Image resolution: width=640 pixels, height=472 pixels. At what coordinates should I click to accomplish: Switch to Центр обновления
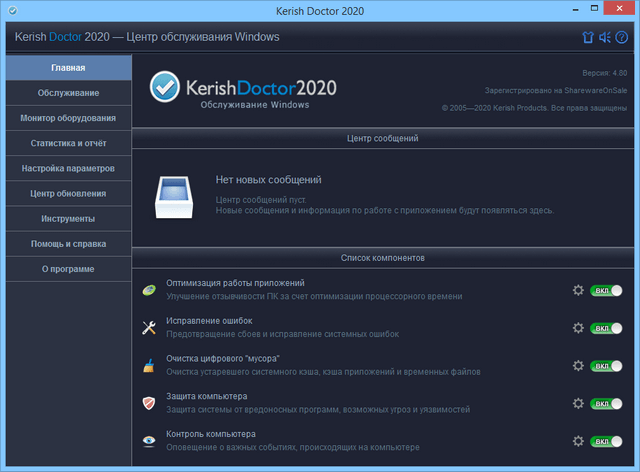tap(69, 194)
